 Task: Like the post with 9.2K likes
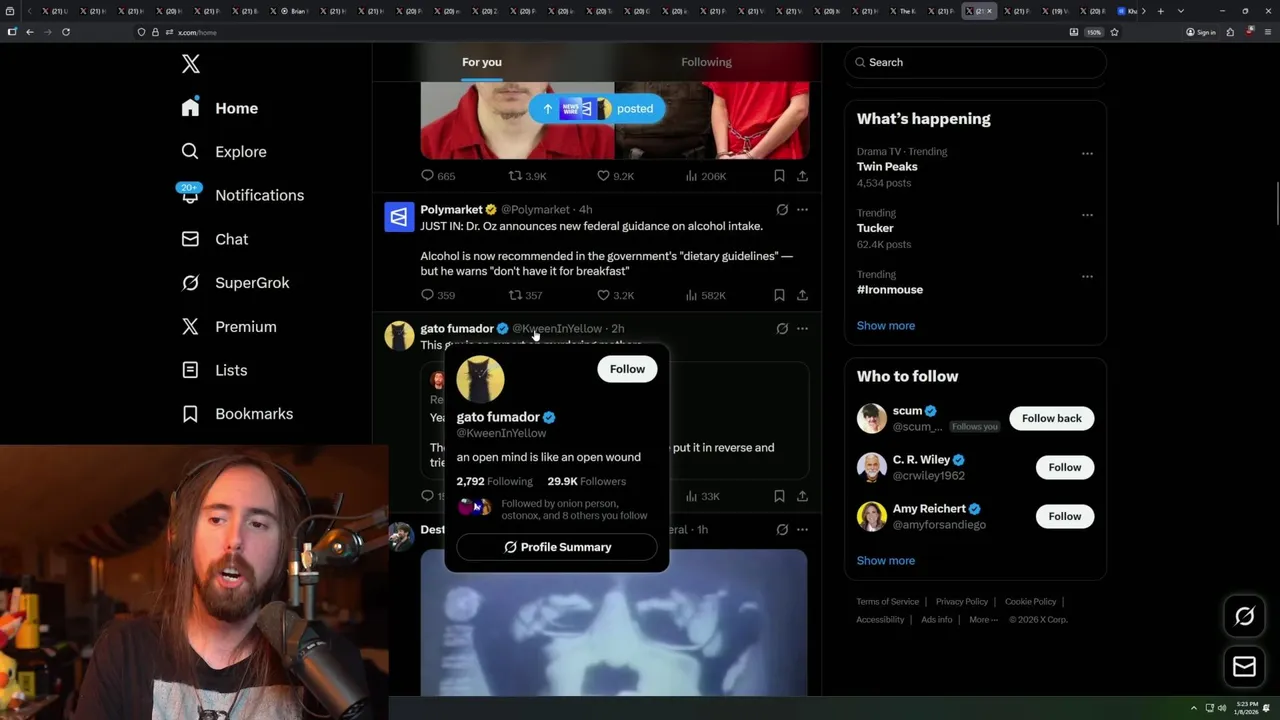coord(615,176)
